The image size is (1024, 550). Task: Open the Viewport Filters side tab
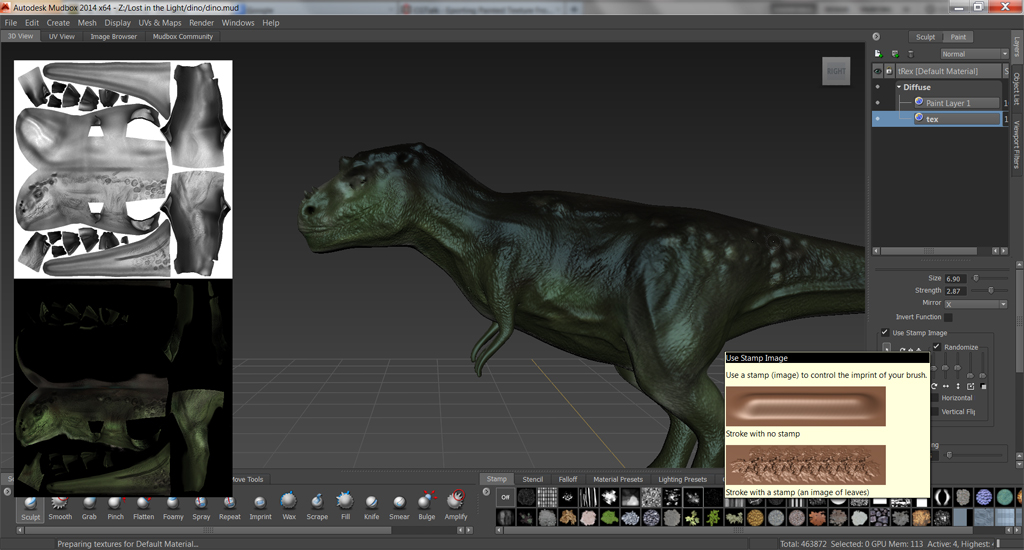1017,145
